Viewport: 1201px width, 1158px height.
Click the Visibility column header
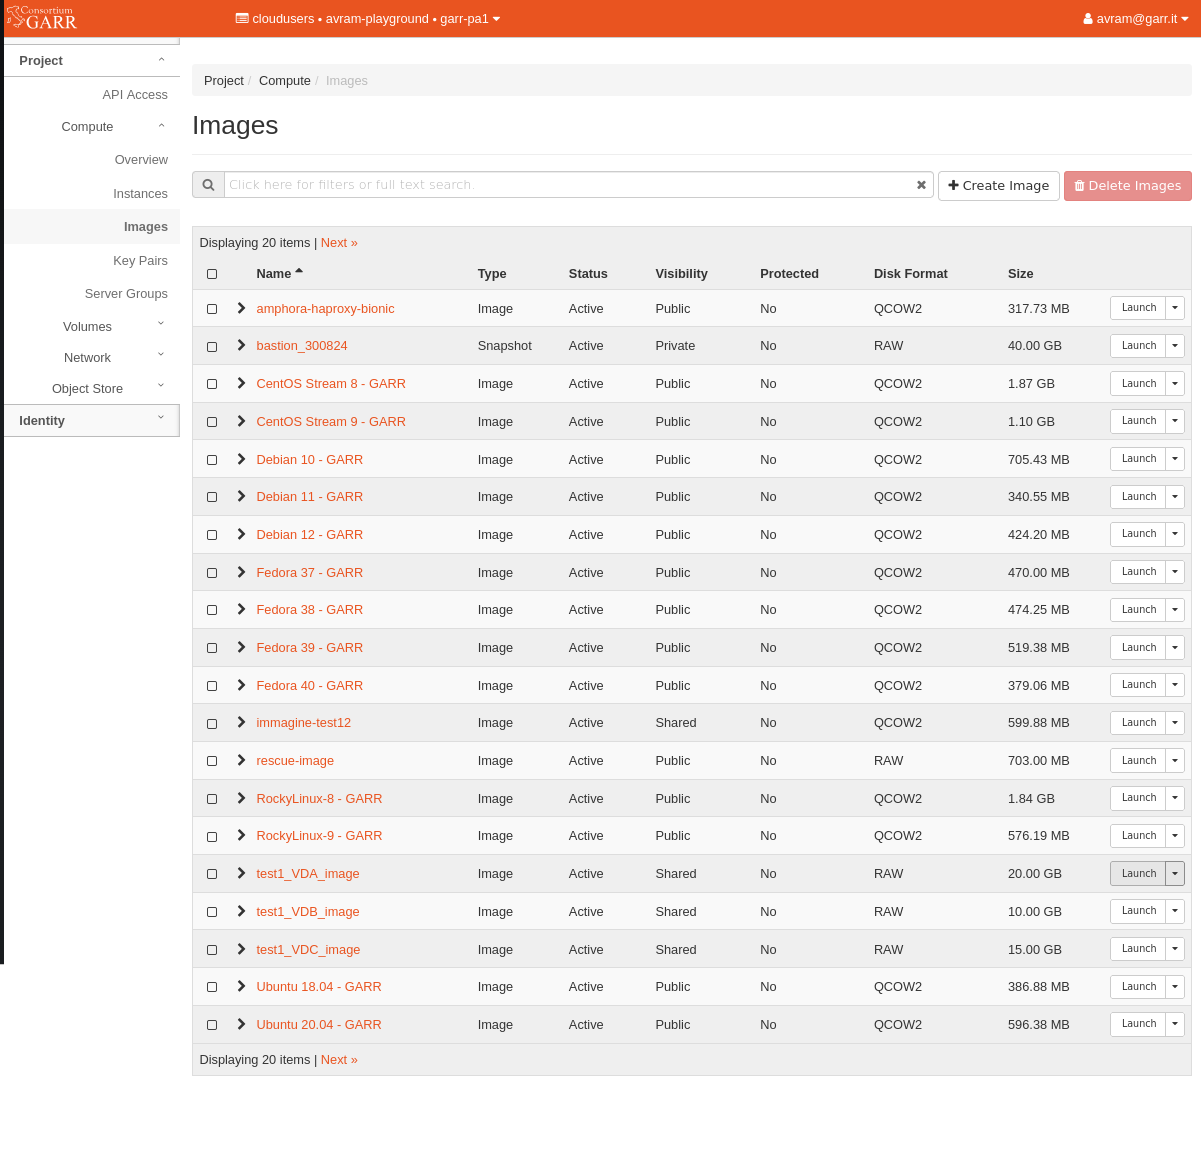coord(681,274)
